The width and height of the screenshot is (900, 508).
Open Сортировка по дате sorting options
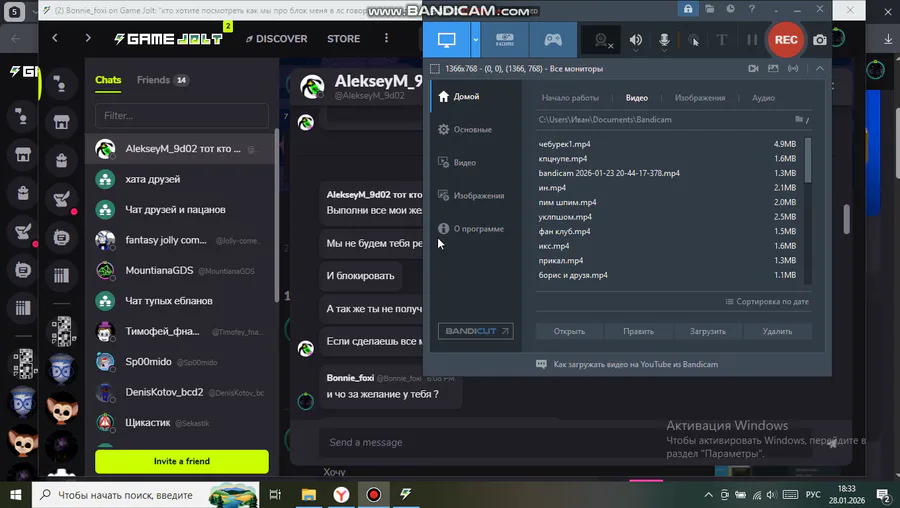click(x=767, y=301)
